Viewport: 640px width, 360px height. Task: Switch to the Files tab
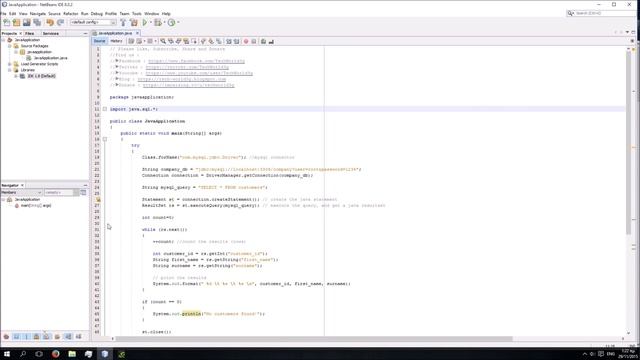(x=30, y=33)
